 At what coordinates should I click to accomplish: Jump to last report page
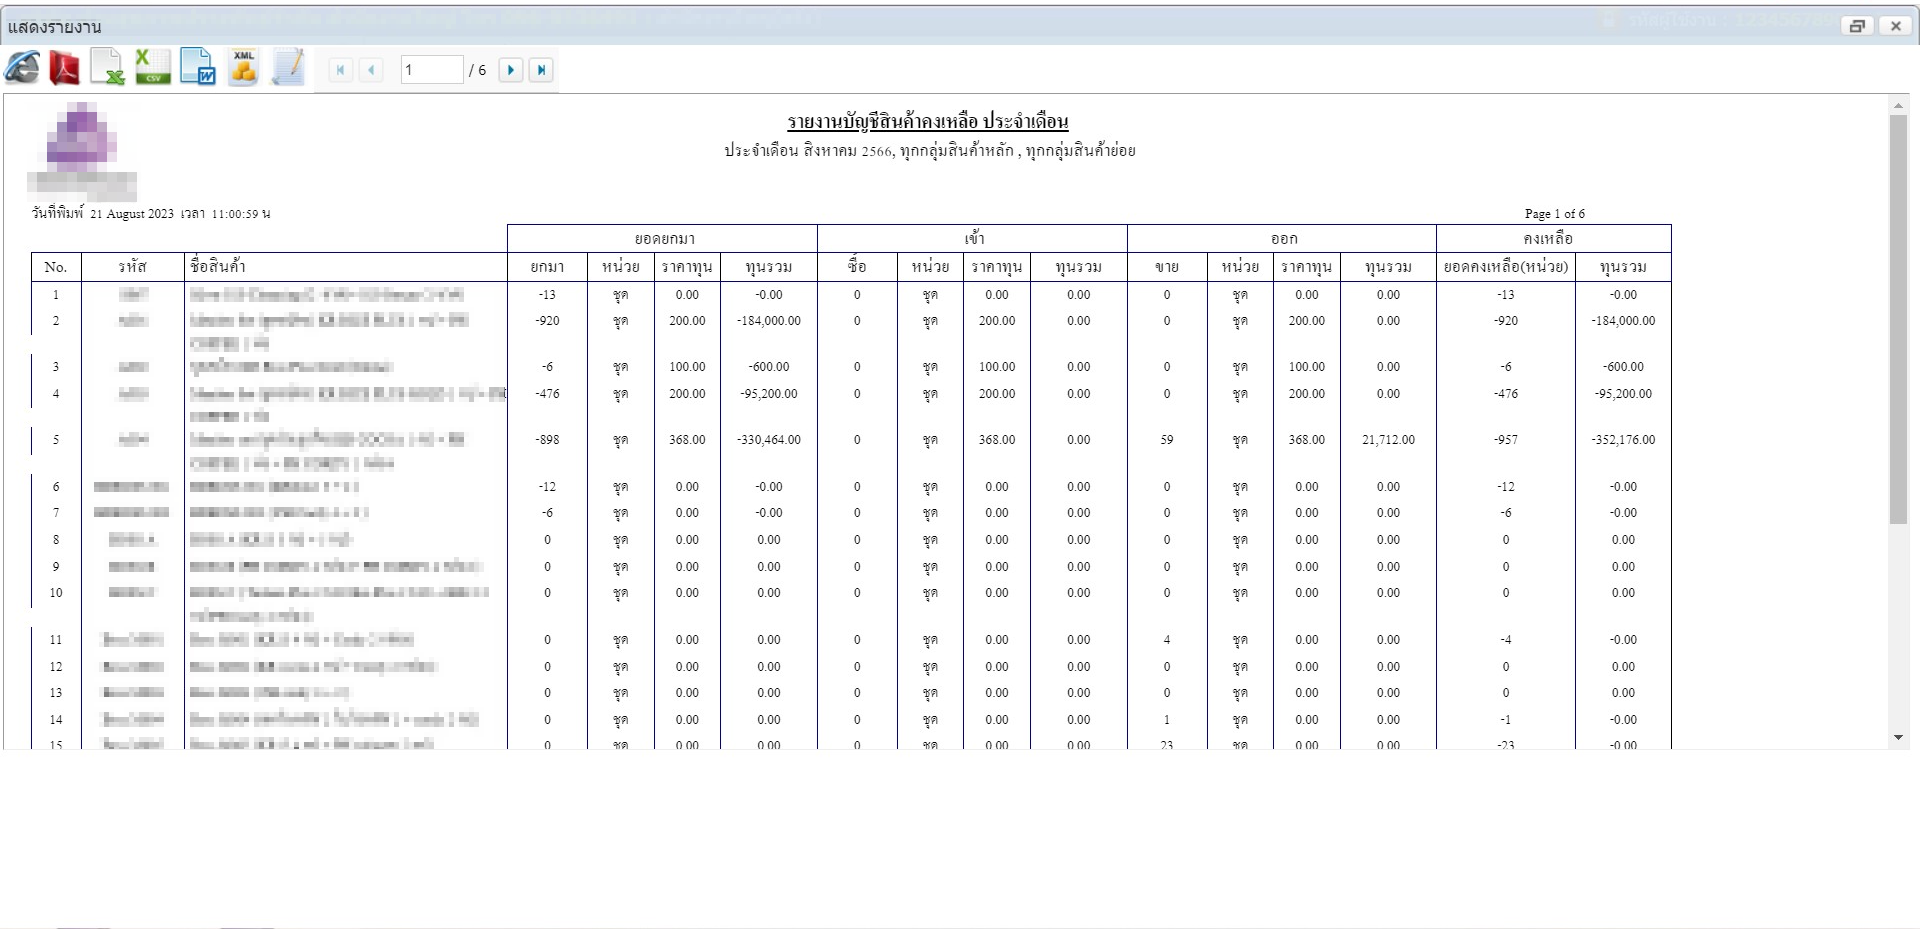click(x=541, y=70)
